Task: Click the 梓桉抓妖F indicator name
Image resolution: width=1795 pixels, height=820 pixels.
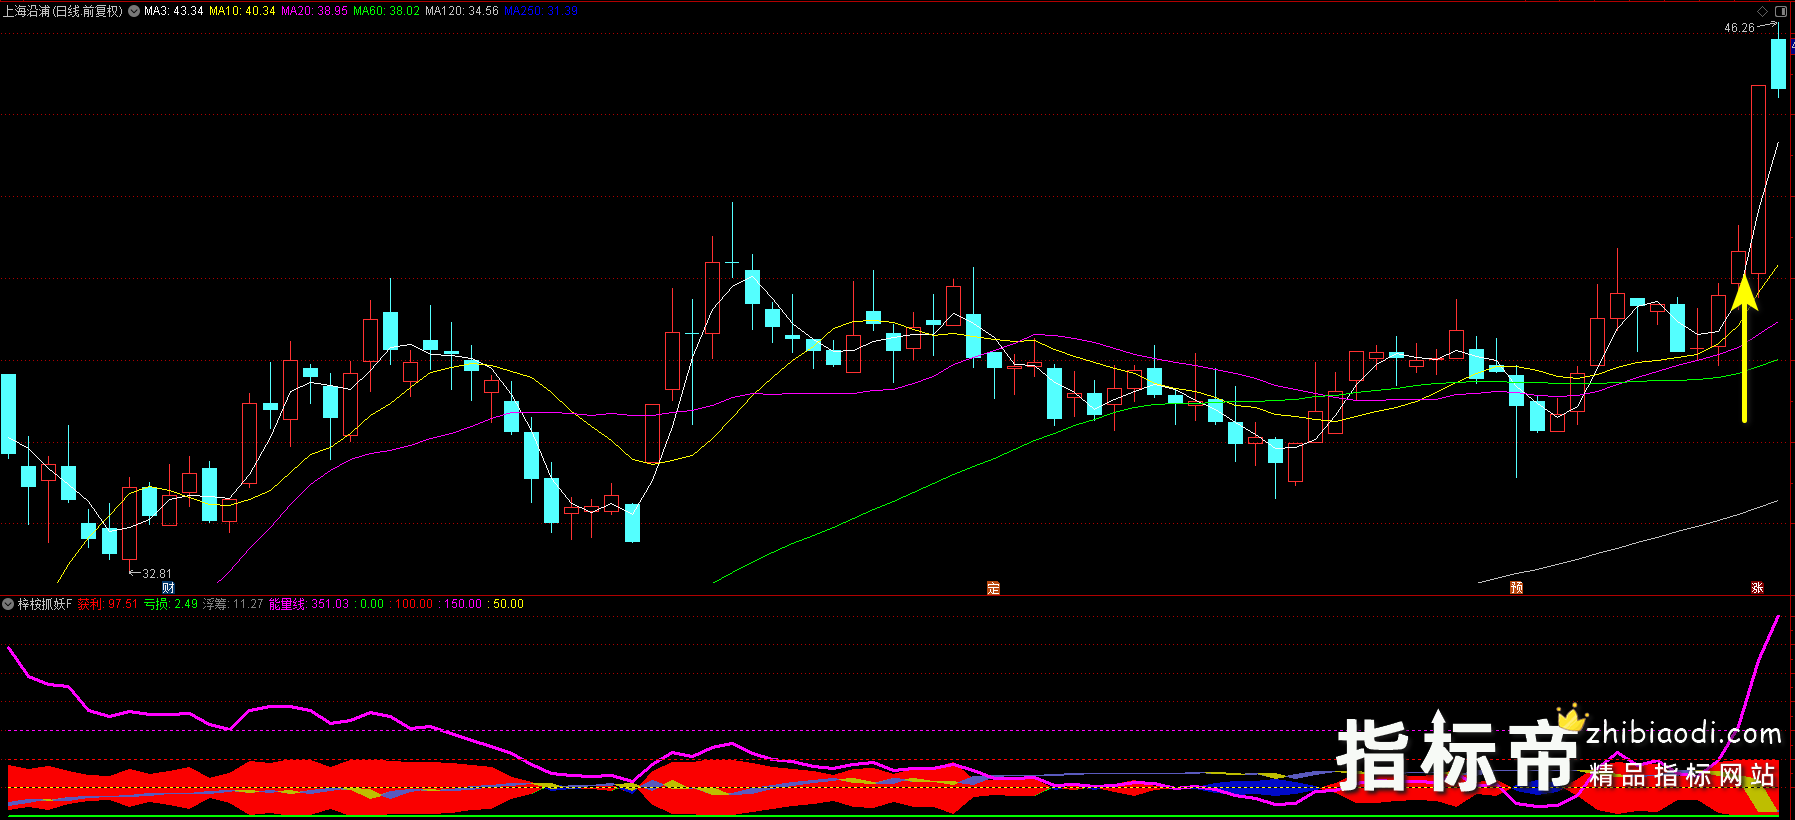Action: click(45, 604)
